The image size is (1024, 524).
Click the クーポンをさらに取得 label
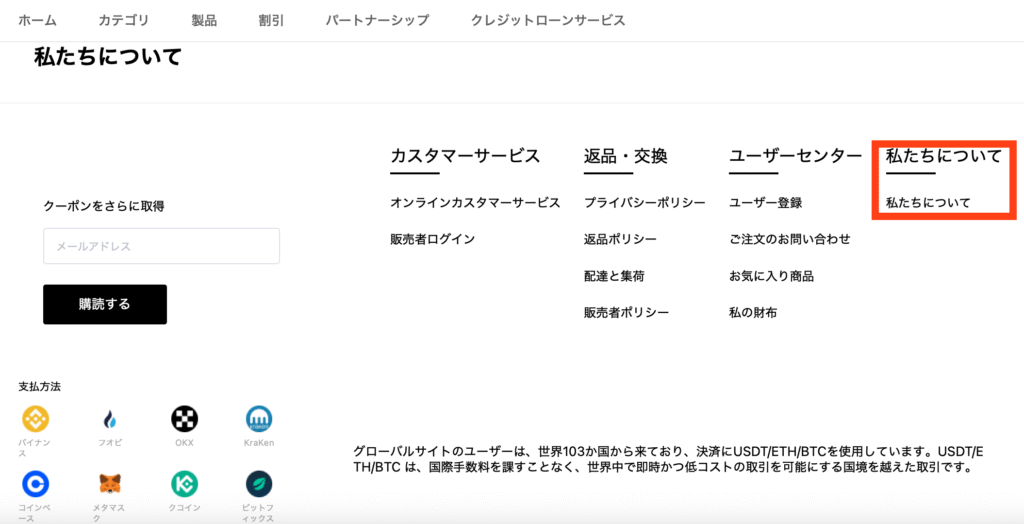(x=104, y=206)
